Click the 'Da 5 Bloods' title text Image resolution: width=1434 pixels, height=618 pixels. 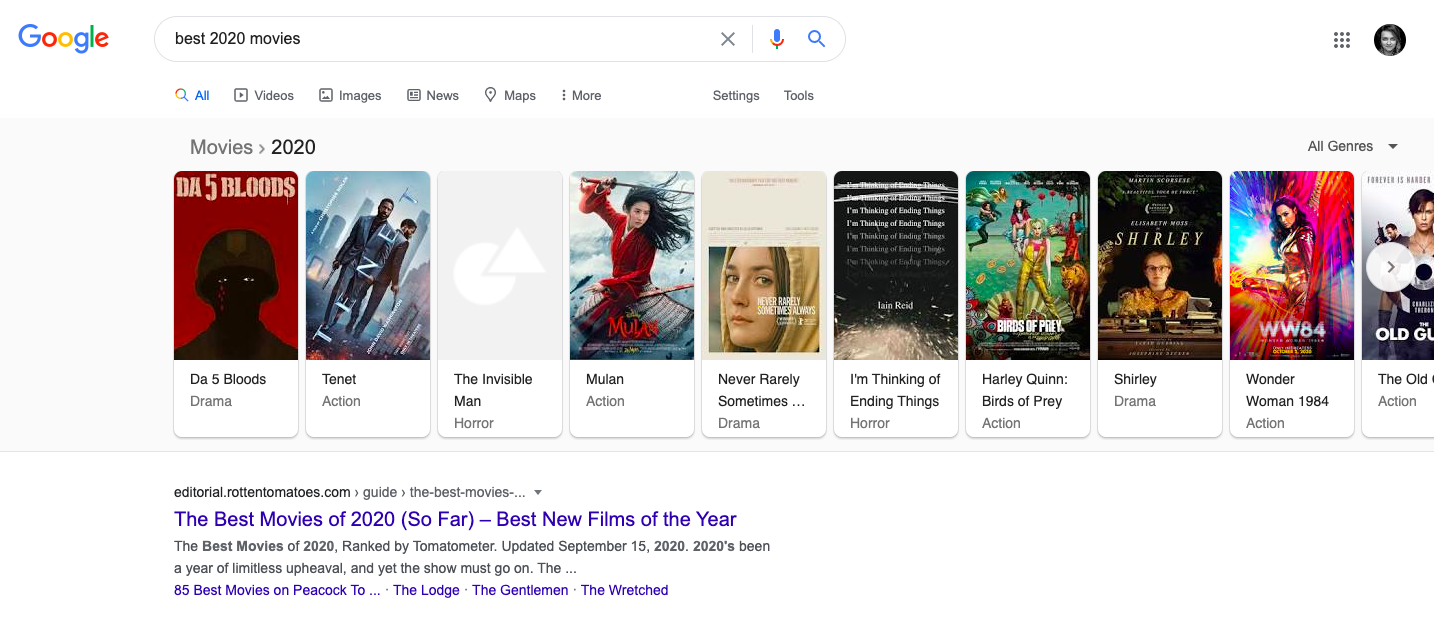click(228, 379)
